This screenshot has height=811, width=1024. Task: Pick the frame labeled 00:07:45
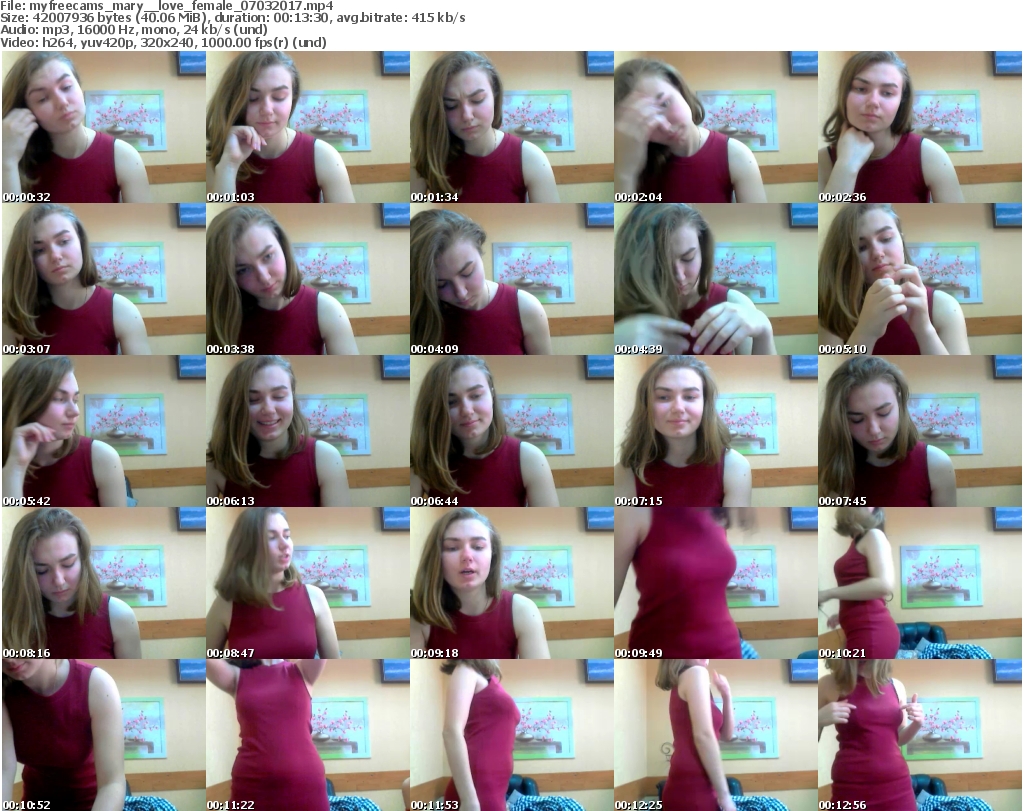(920, 431)
